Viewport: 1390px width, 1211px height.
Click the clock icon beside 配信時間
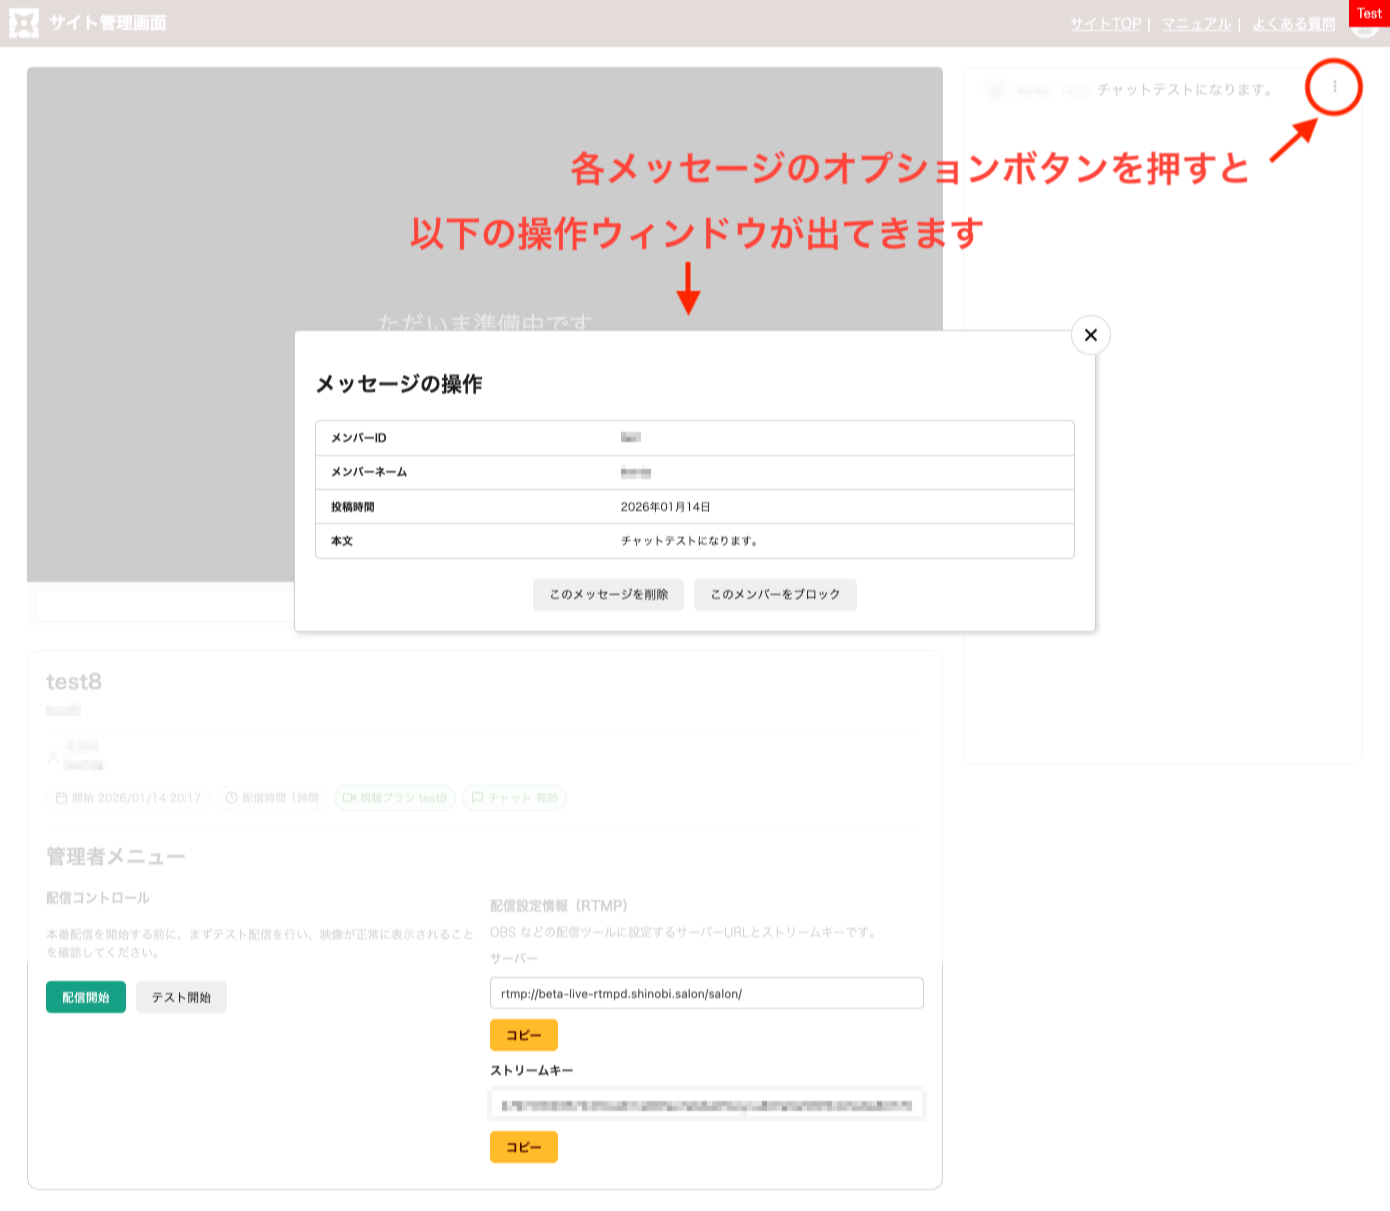pyautogui.click(x=231, y=798)
